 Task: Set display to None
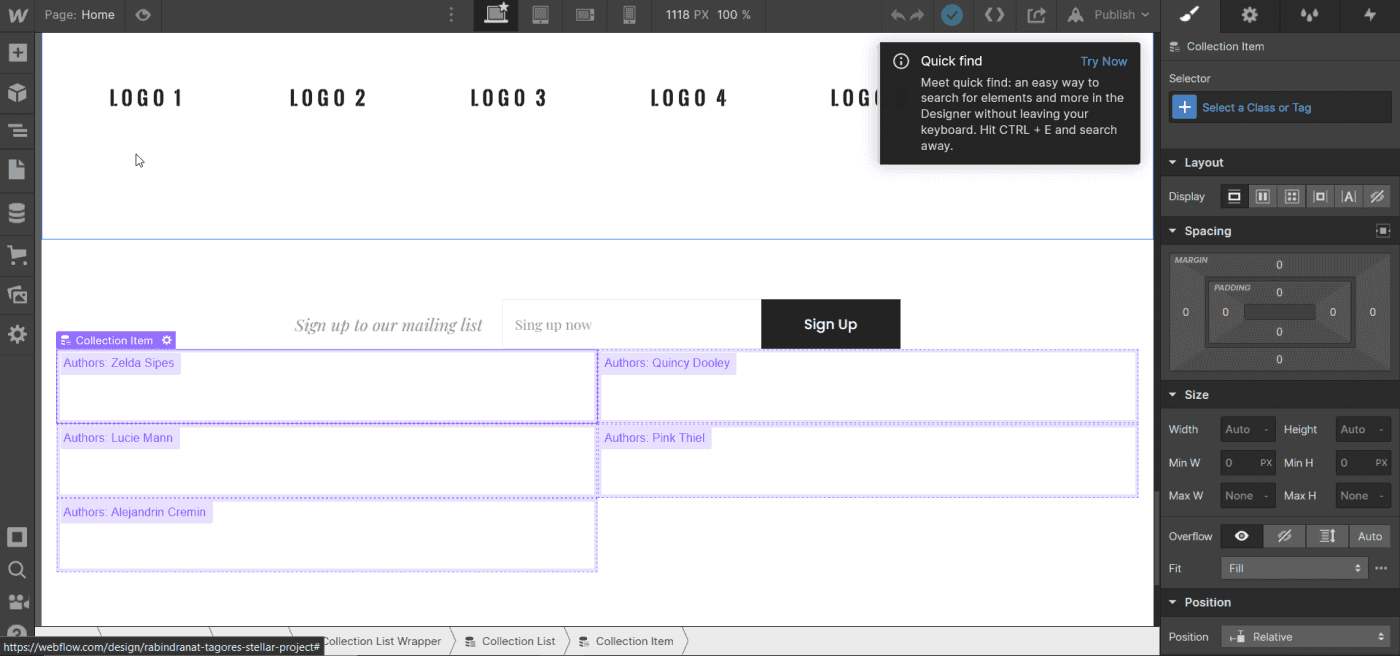tap(1377, 196)
